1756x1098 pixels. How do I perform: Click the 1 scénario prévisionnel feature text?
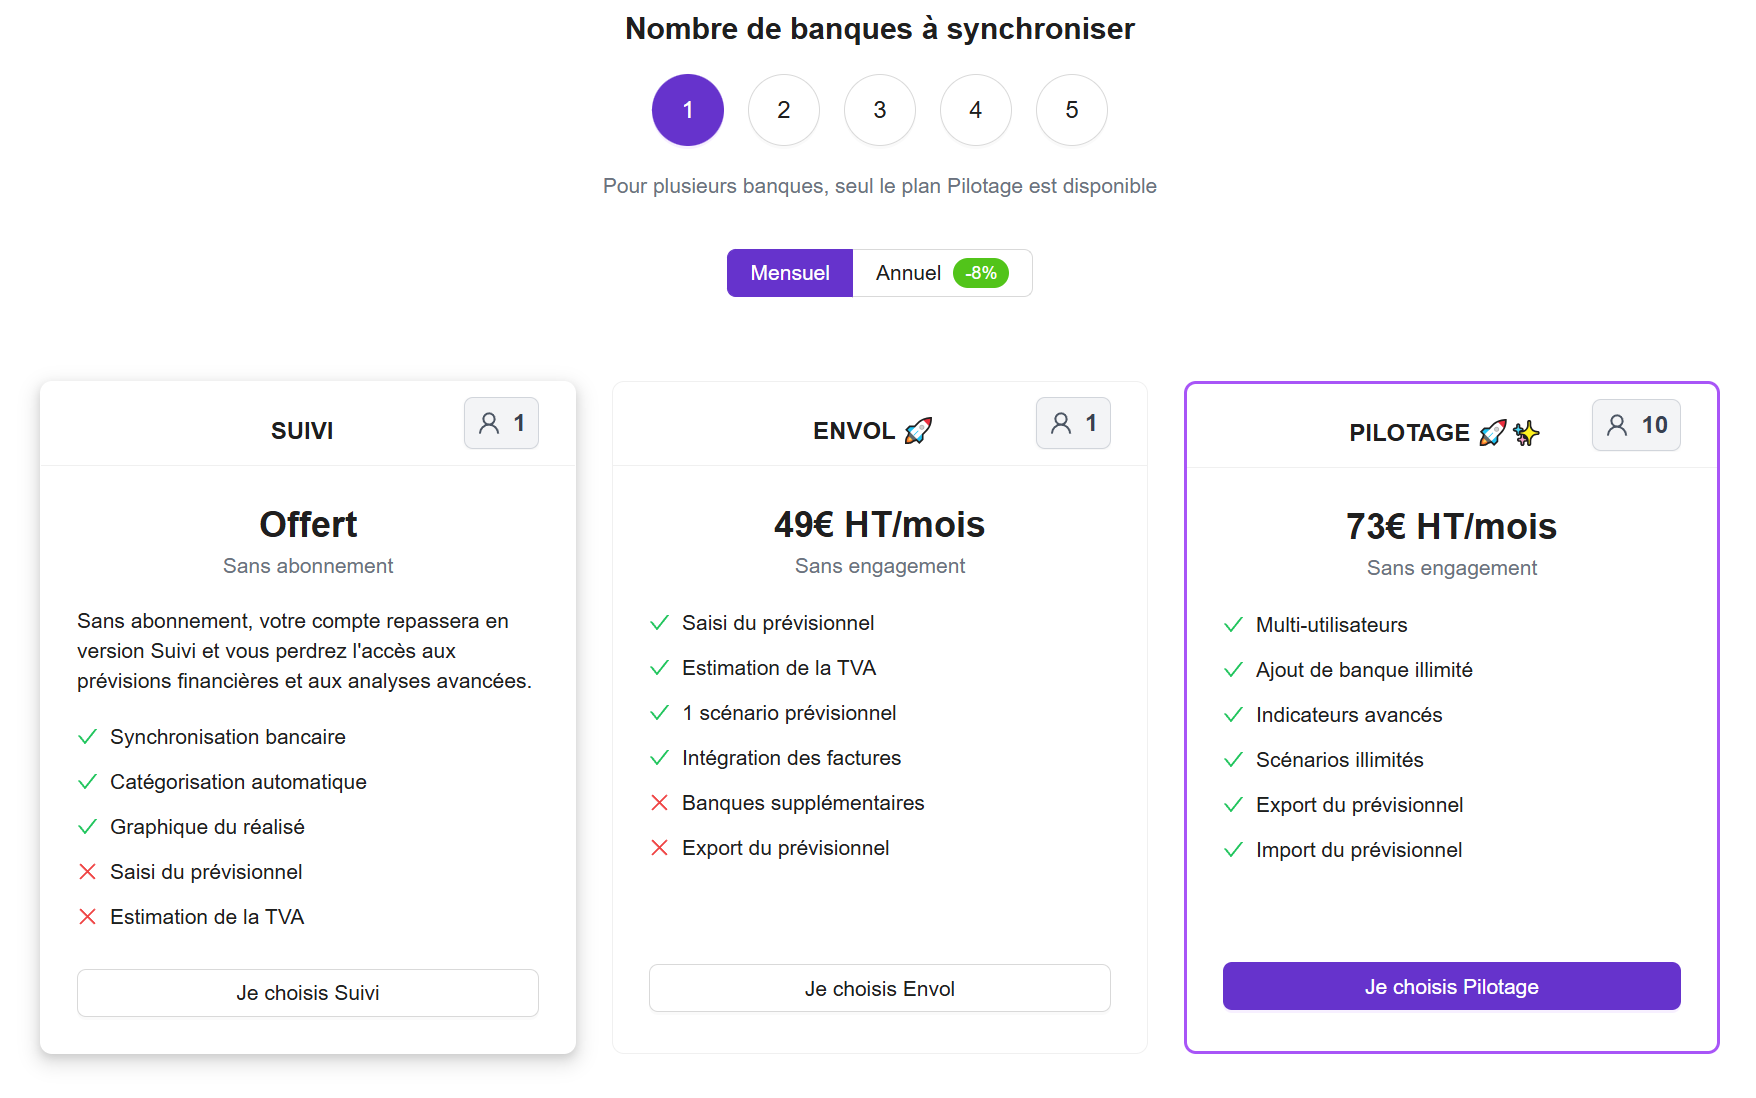point(789,713)
